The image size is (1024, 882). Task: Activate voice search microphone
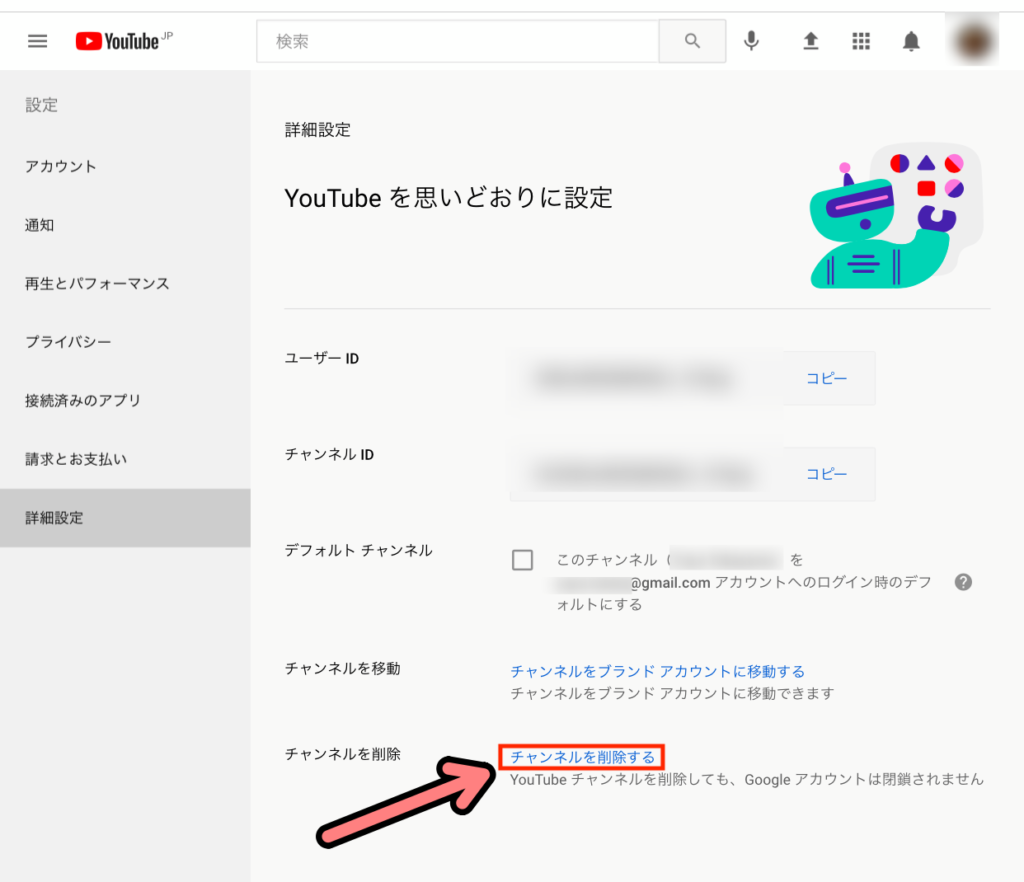click(x=751, y=41)
